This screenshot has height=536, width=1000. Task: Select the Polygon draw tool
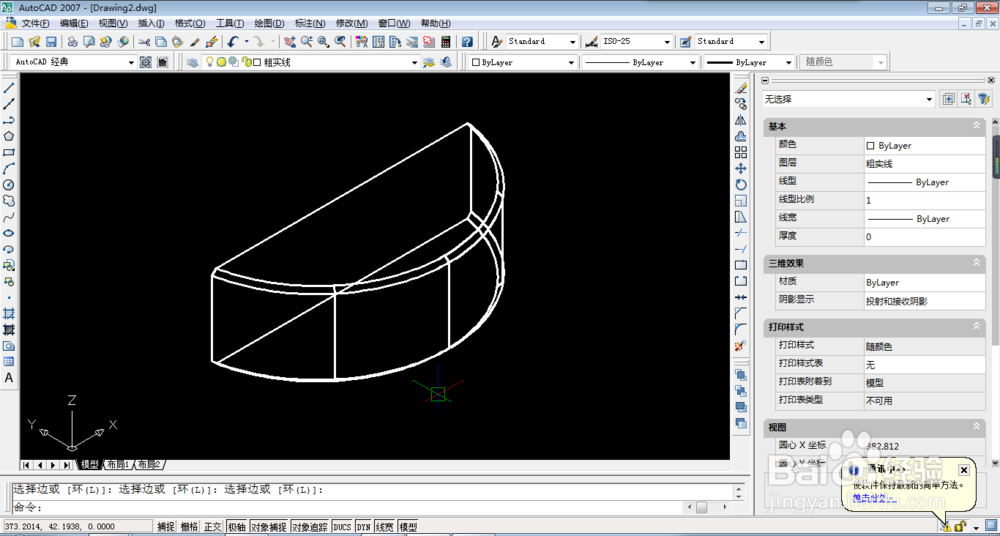click(9, 136)
